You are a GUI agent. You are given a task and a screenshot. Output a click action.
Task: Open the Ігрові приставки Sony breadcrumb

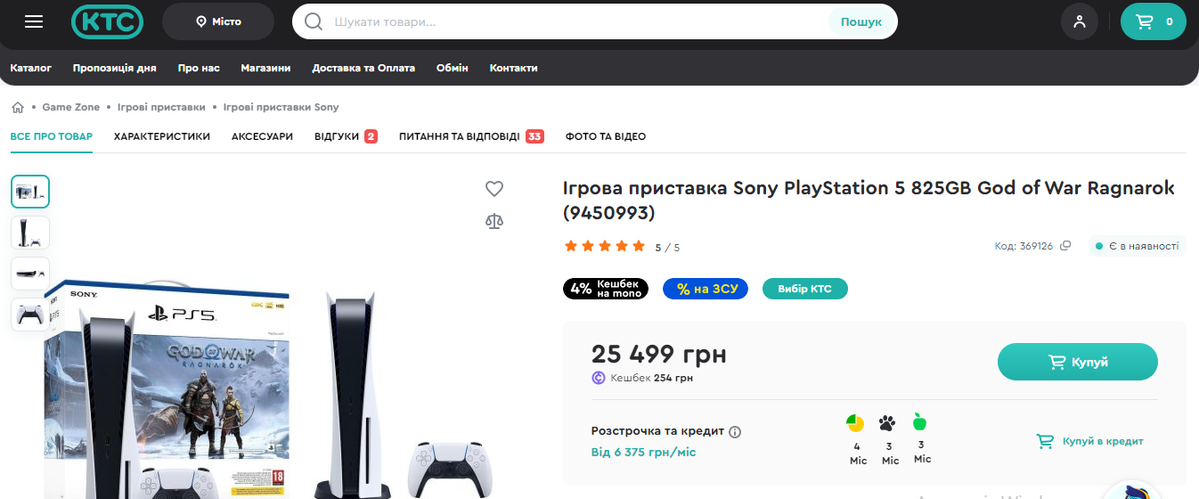[281, 107]
